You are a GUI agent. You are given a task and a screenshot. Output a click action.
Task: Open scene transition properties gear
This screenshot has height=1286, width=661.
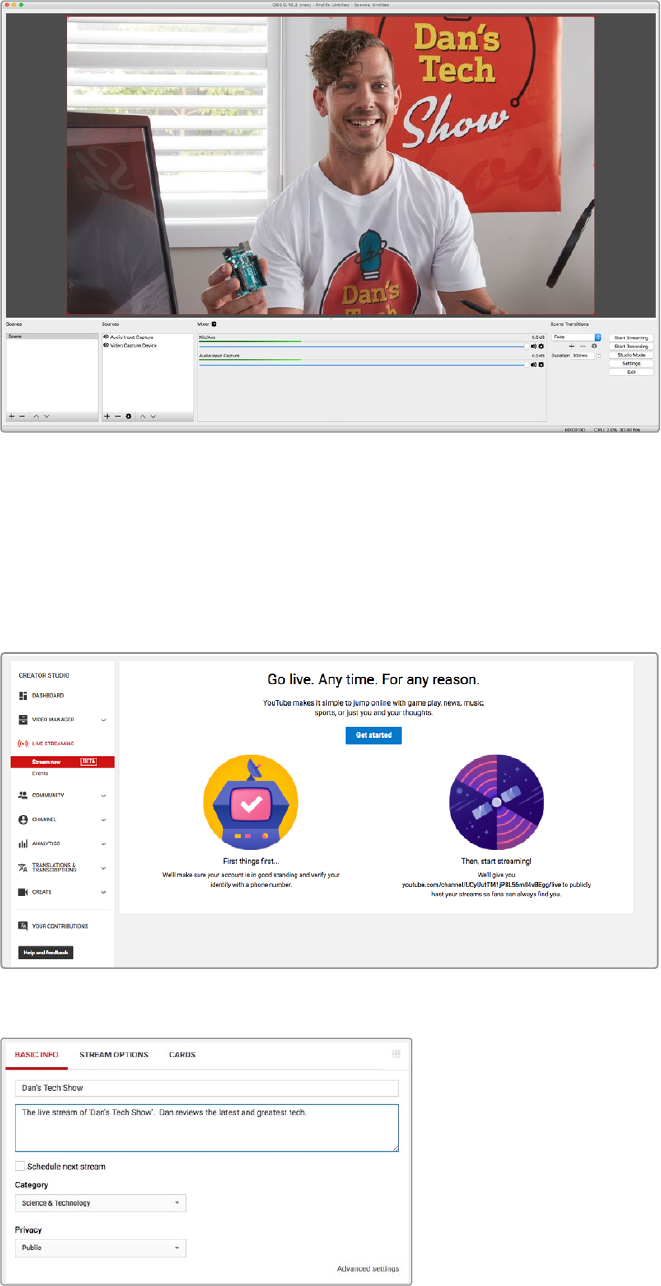click(x=594, y=346)
